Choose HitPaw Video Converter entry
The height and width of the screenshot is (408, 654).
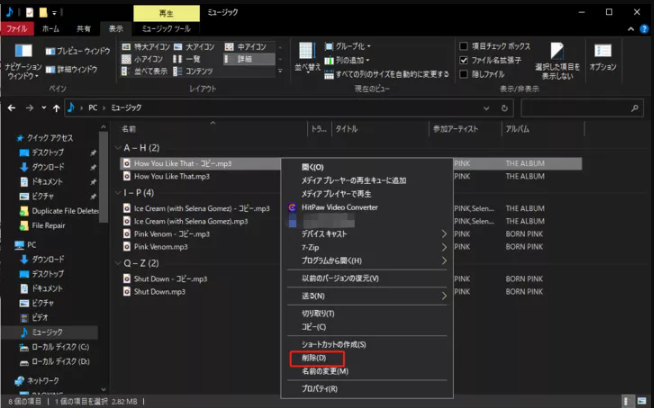(340, 207)
